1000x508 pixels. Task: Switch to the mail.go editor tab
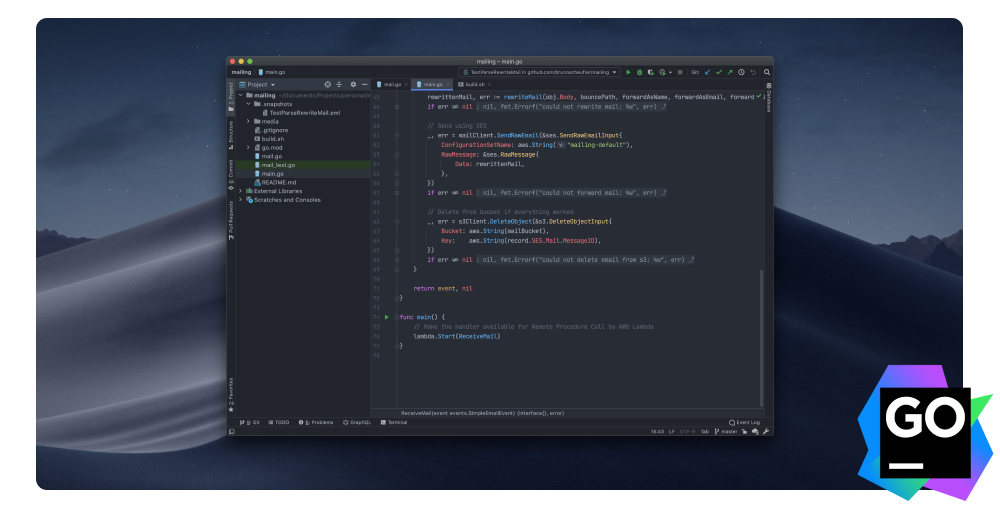point(389,84)
